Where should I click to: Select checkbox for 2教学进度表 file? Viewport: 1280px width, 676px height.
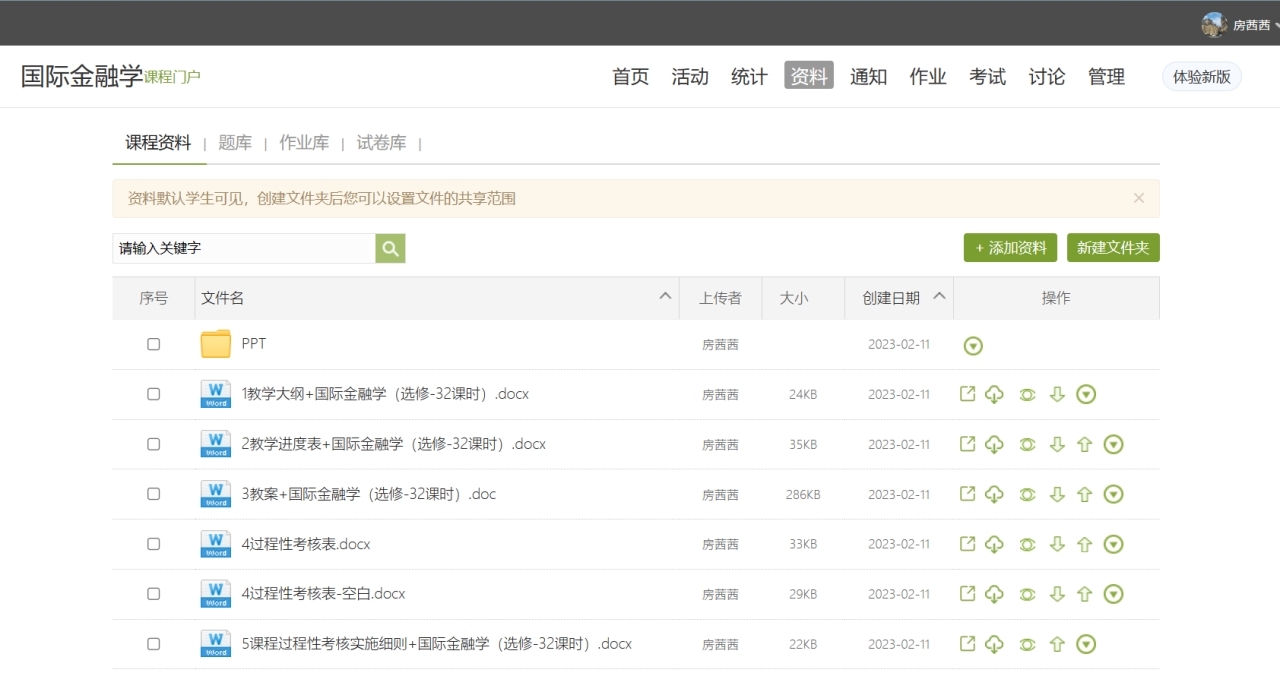pyautogui.click(x=153, y=444)
